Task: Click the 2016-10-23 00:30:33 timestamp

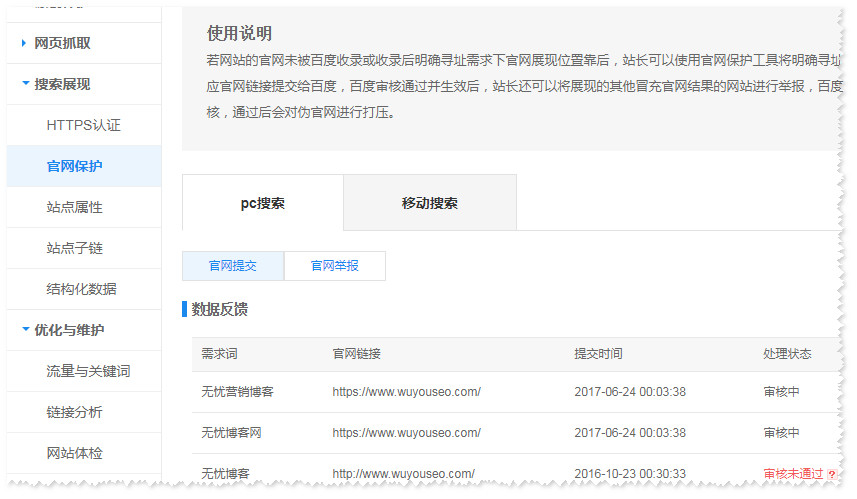Action: [x=630, y=474]
